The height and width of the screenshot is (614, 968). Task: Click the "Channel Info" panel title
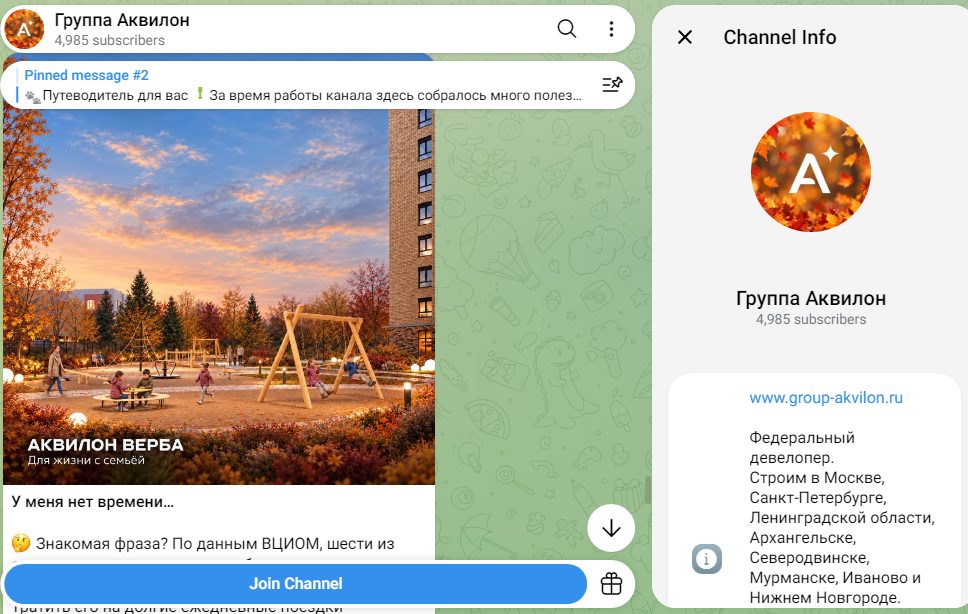pos(780,37)
